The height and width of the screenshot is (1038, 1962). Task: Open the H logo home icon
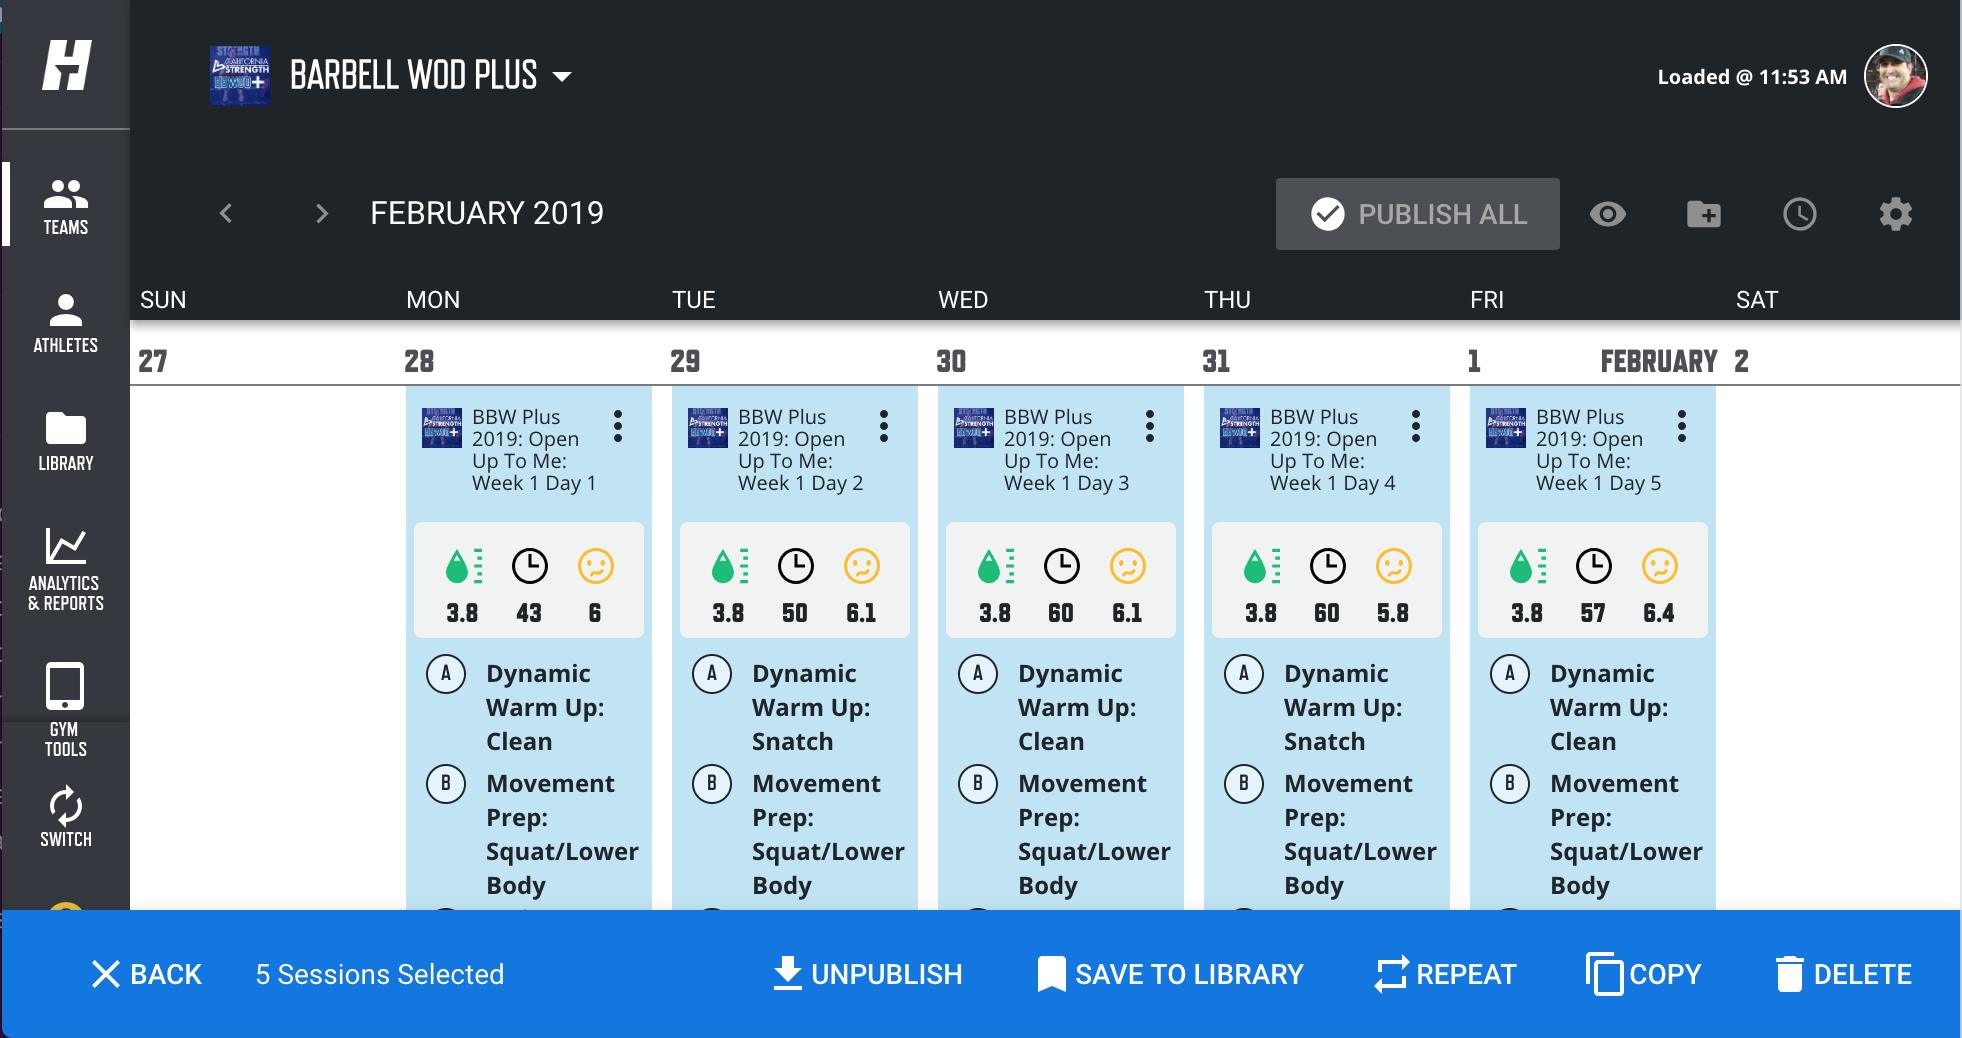[x=66, y=66]
